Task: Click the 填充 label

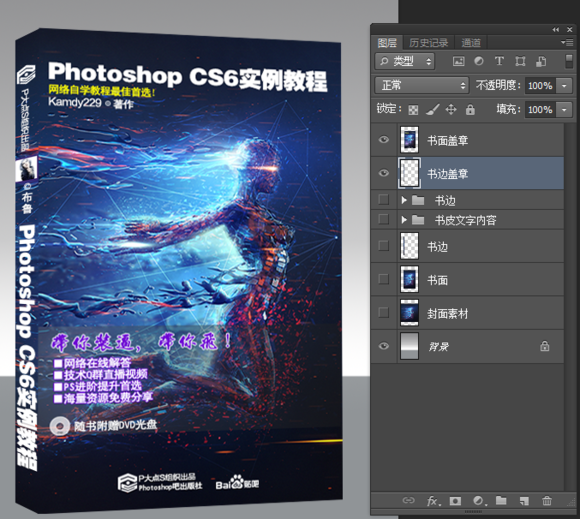Action: point(508,109)
